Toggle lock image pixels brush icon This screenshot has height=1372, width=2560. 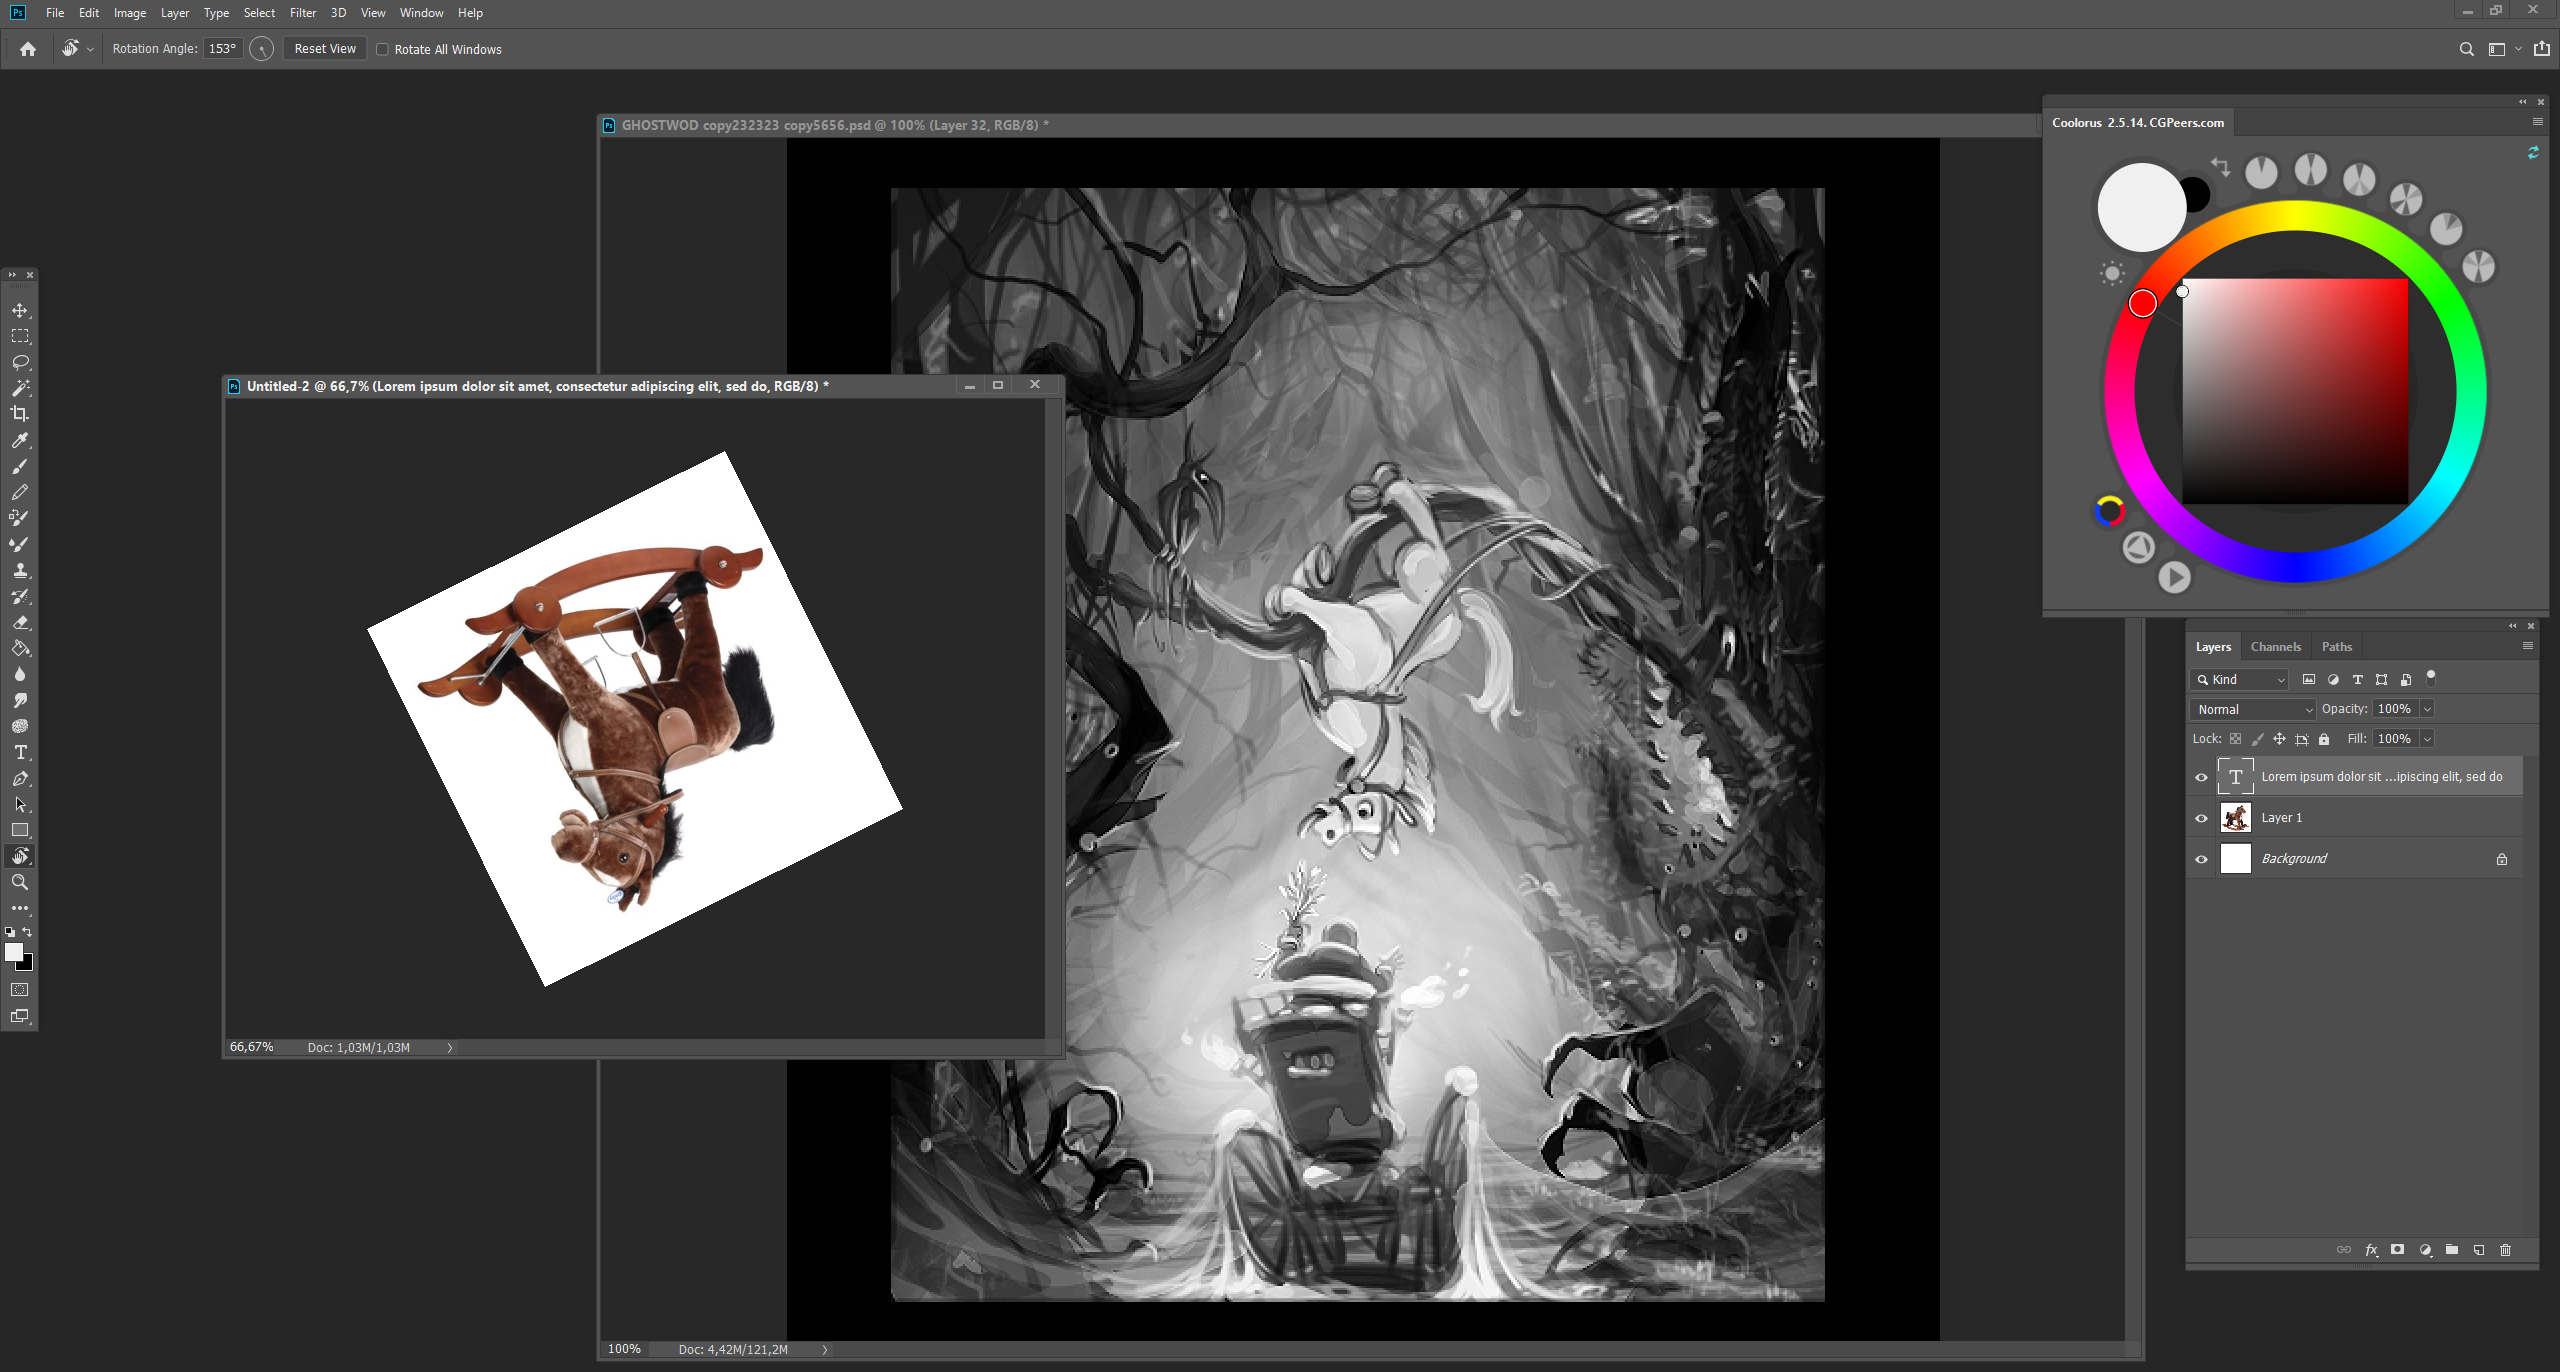tap(2258, 739)
